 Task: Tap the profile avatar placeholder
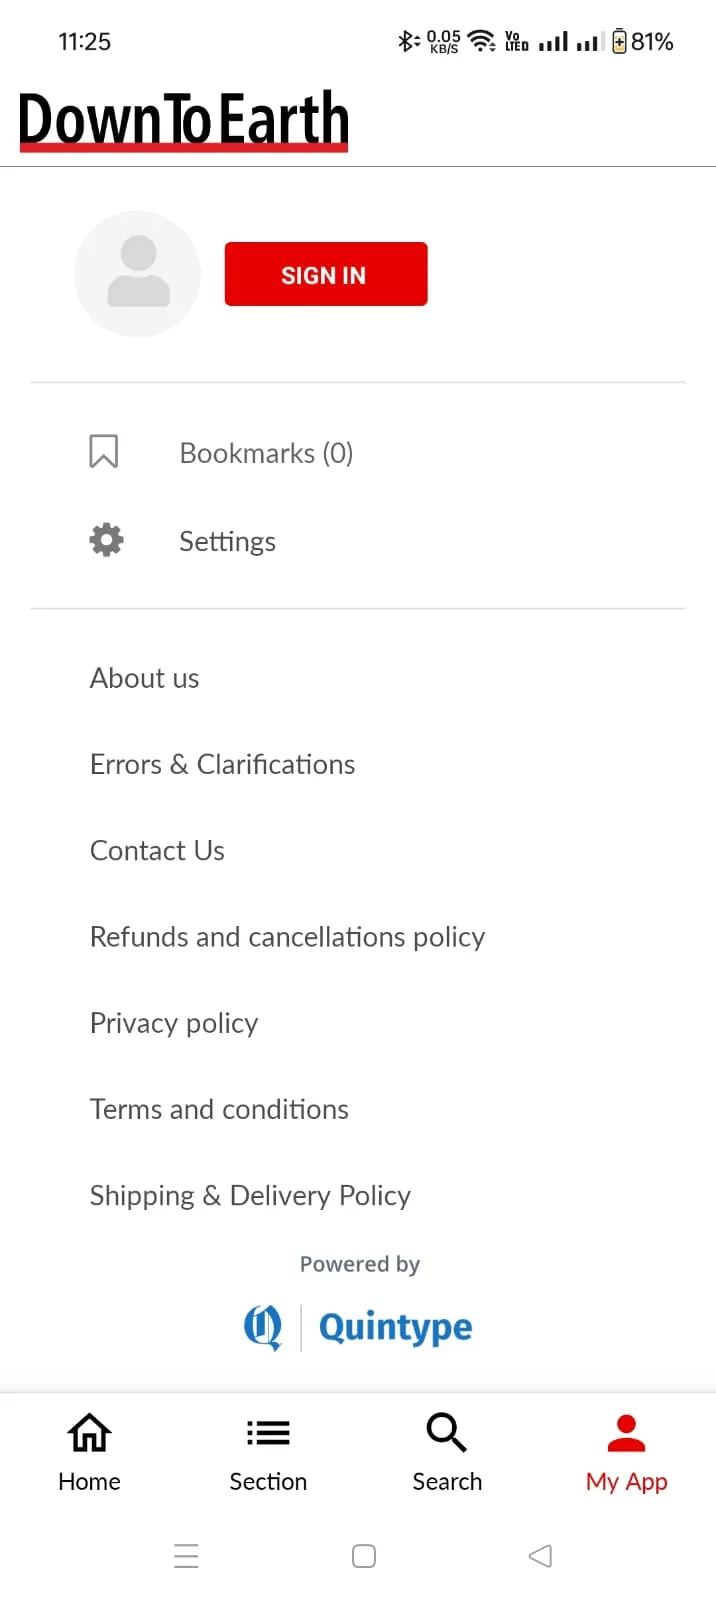click(x=138, y=274)
